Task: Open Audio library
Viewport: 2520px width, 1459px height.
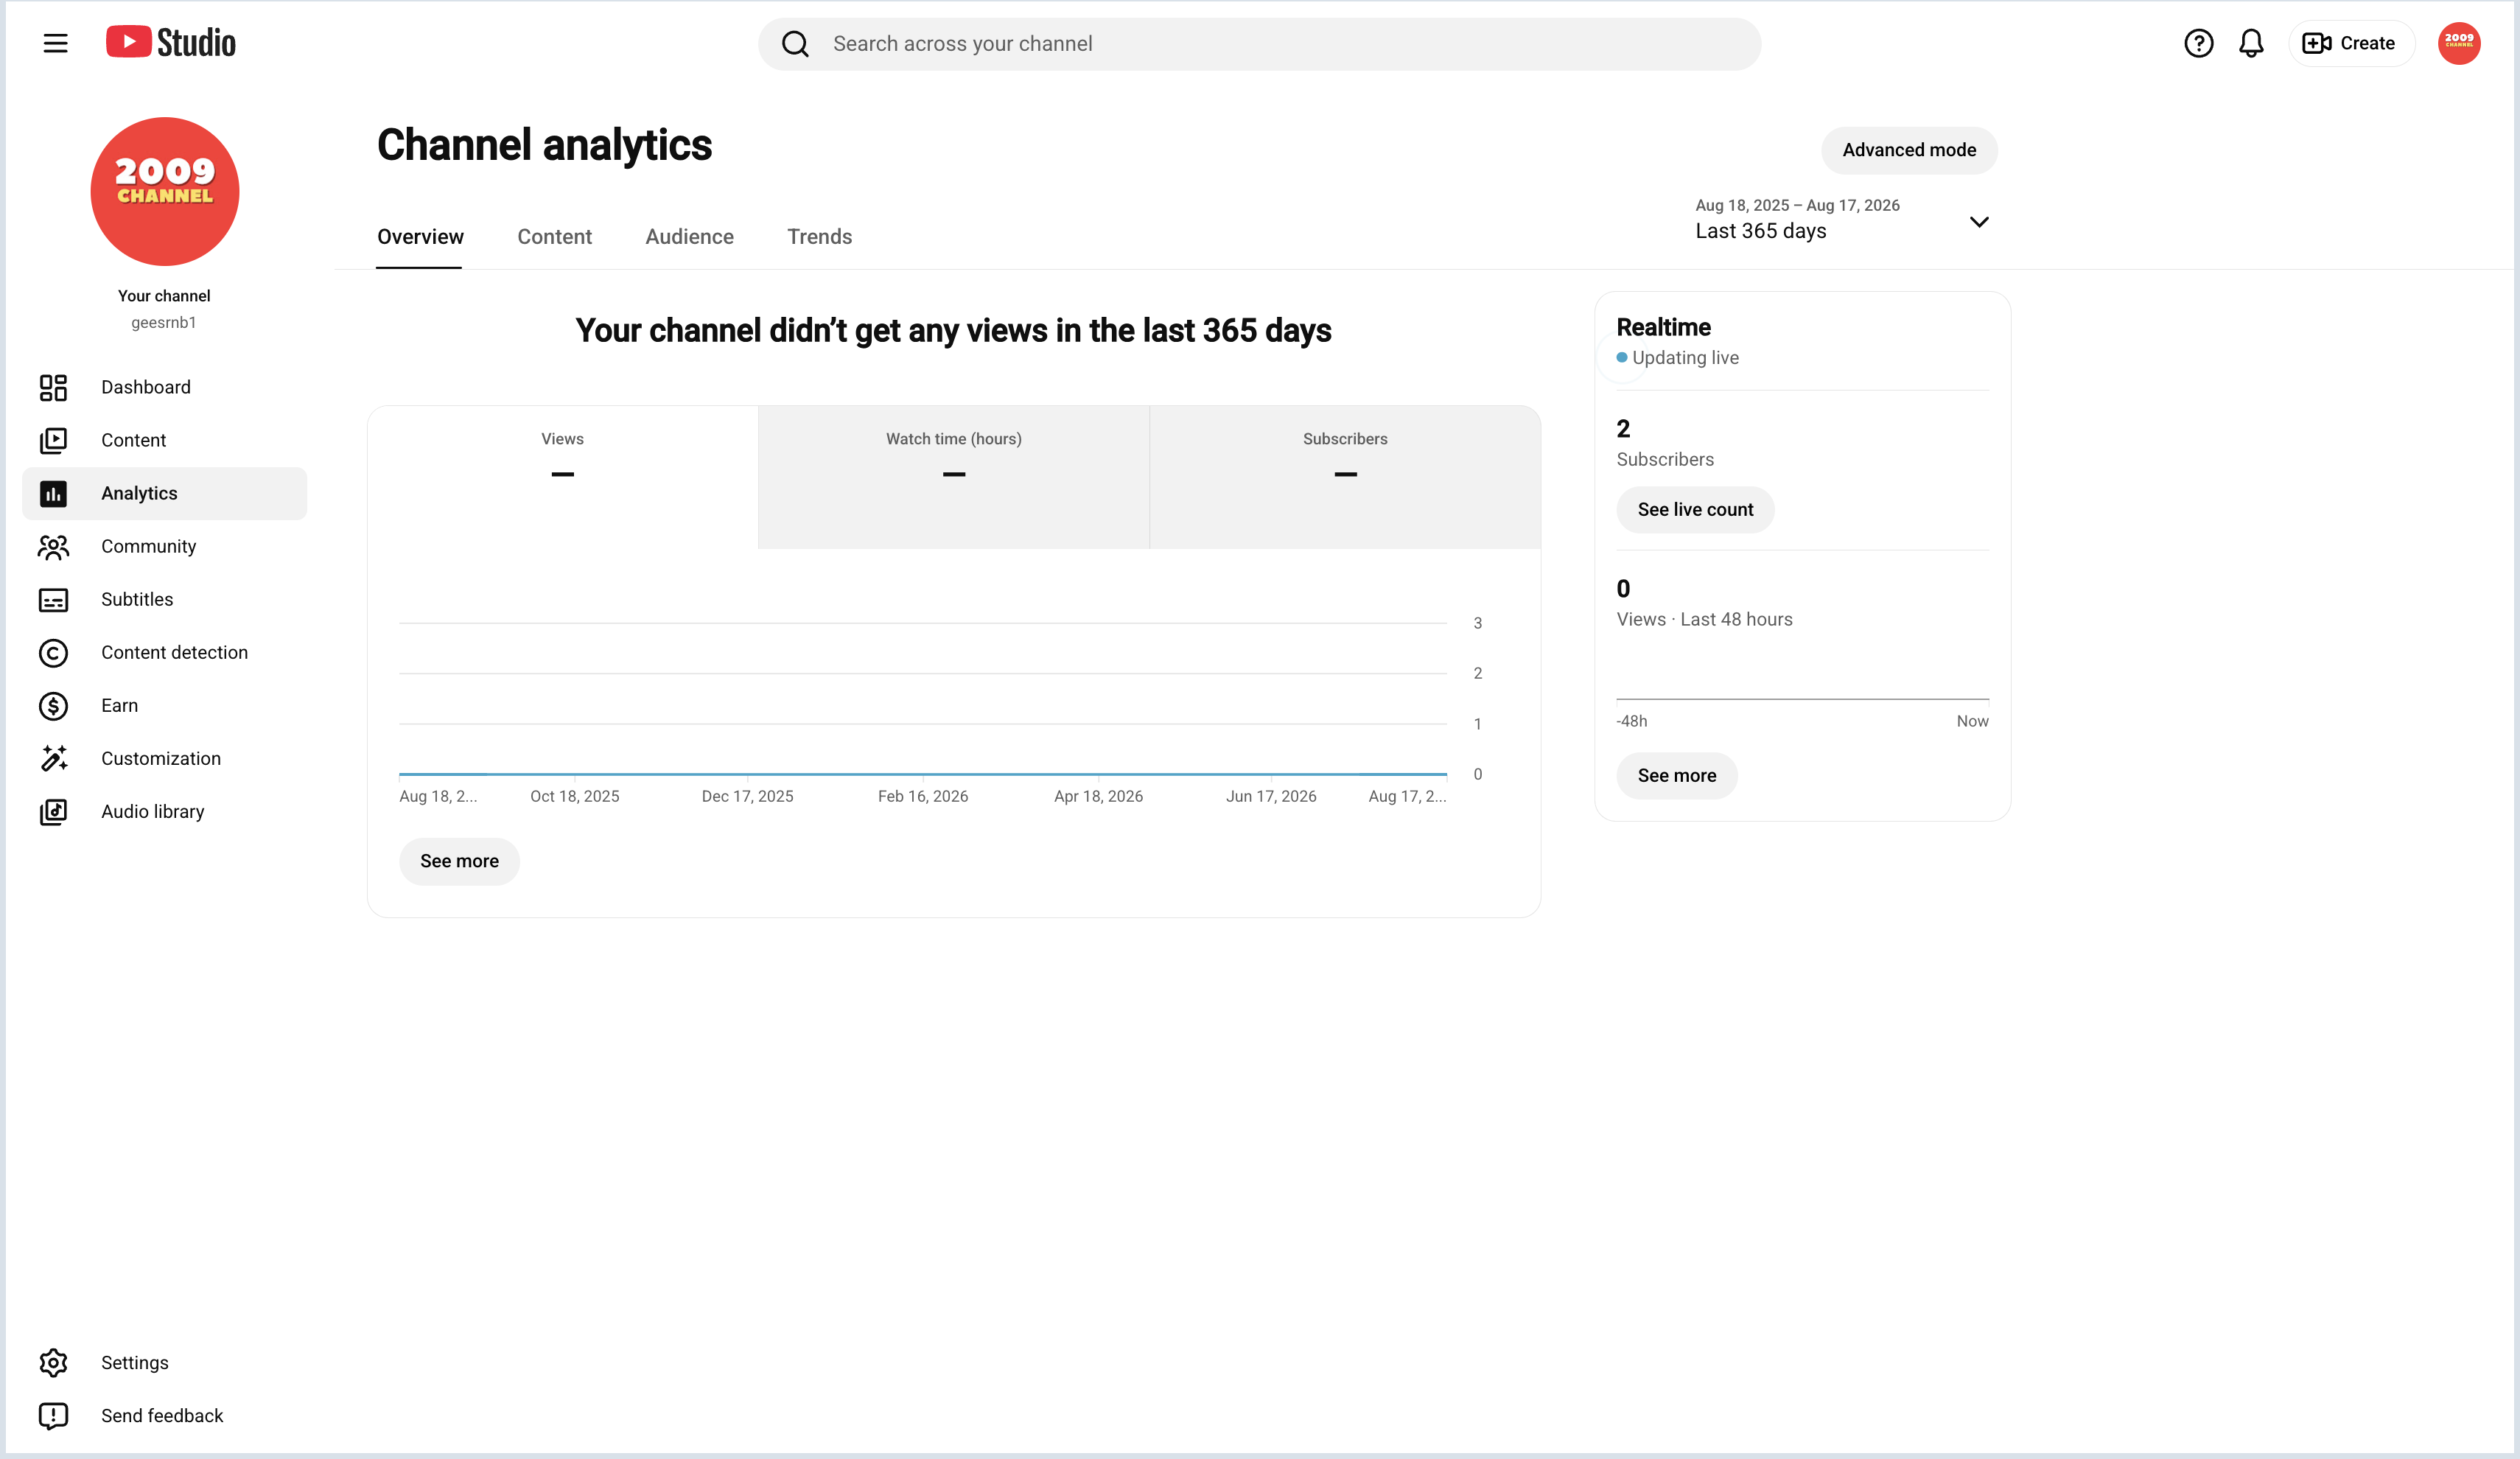Action: pyautogui.click(x=164, y=811)
